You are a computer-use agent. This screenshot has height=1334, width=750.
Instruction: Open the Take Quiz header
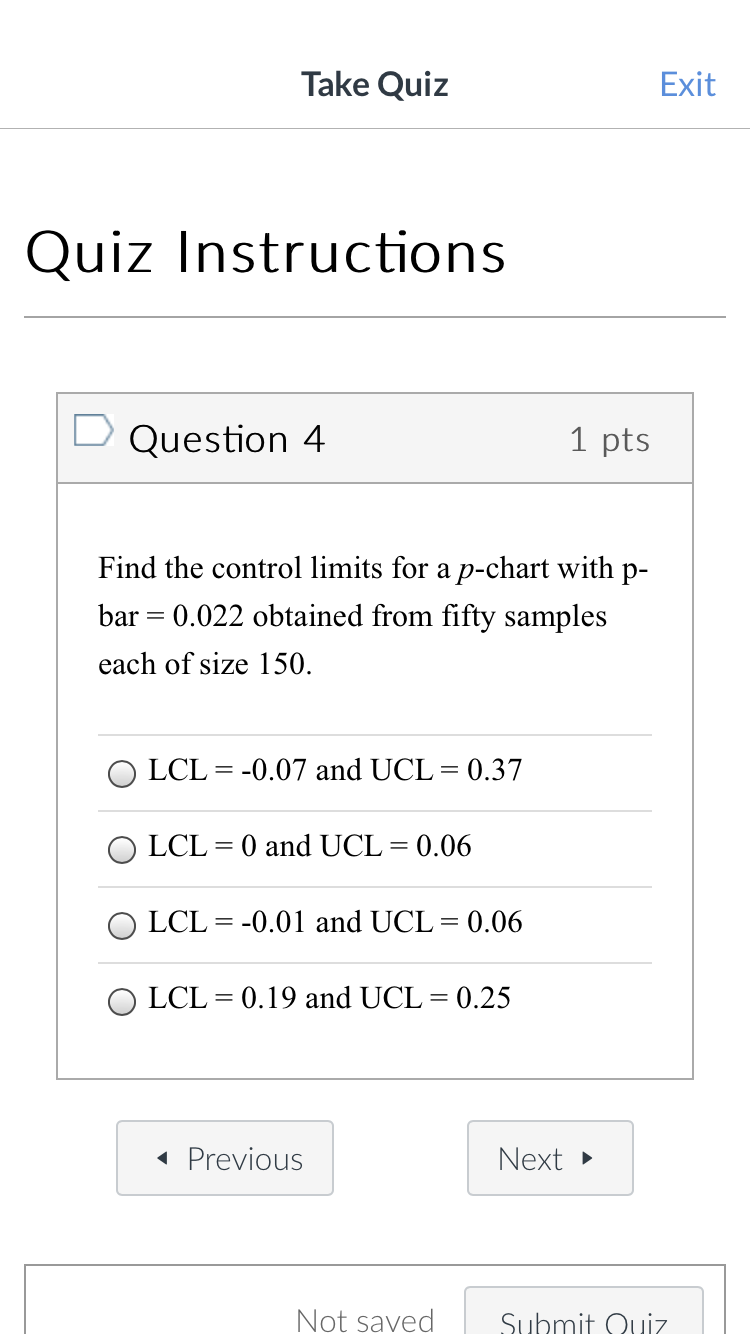pos(374,84)
